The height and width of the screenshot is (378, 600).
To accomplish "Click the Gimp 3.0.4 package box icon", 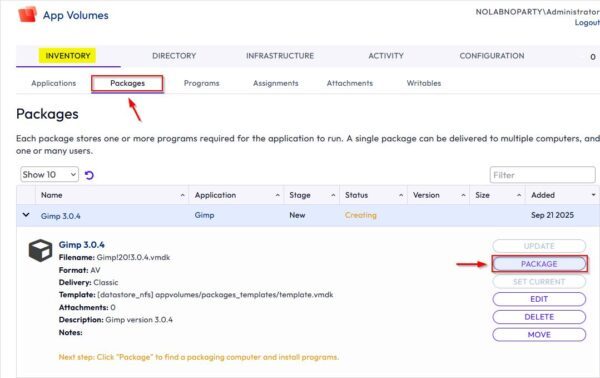I will tap(40, 251).
